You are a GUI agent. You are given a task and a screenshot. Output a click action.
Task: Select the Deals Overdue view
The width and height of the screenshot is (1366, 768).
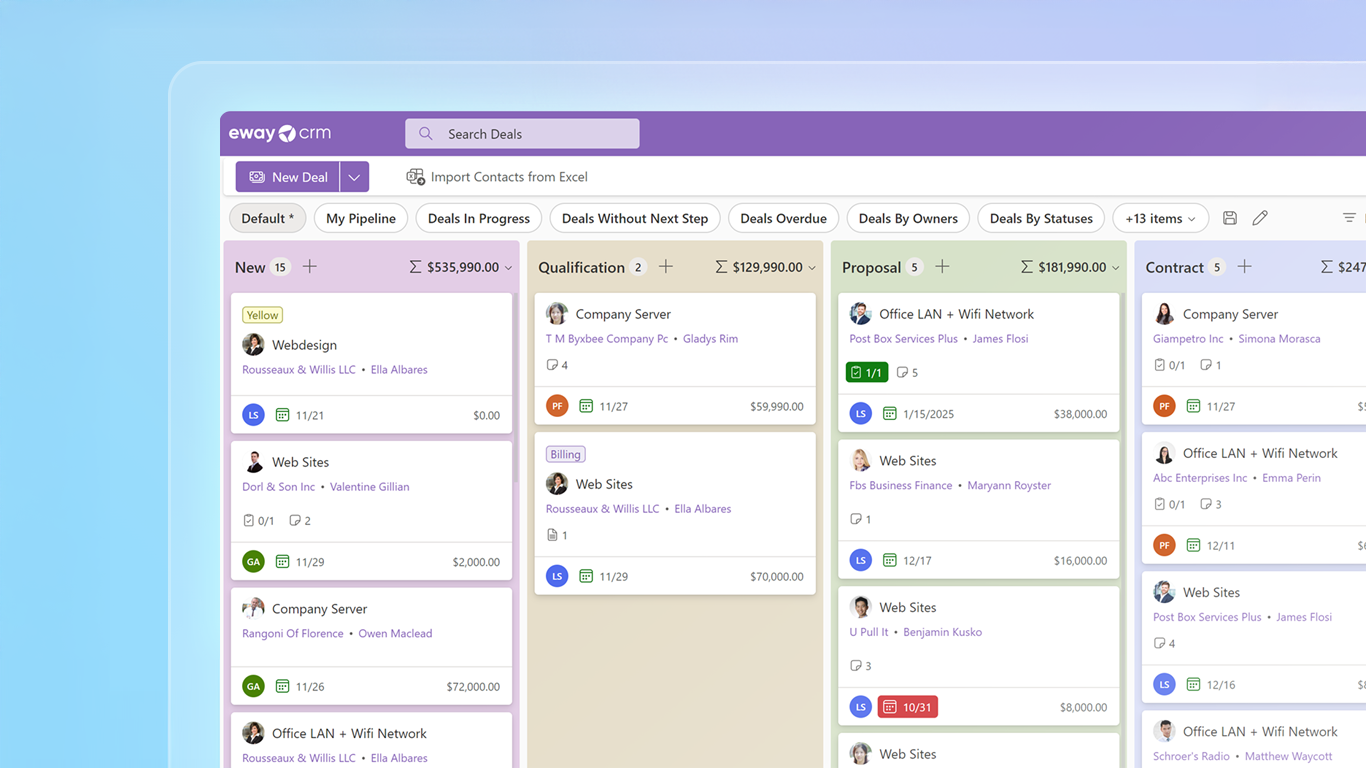(783, 217)
